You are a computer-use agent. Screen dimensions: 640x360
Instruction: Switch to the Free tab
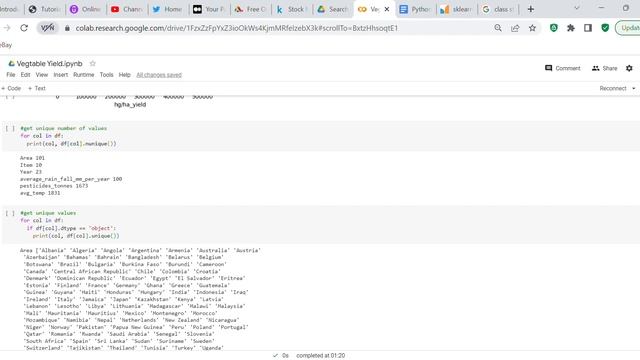250,9
